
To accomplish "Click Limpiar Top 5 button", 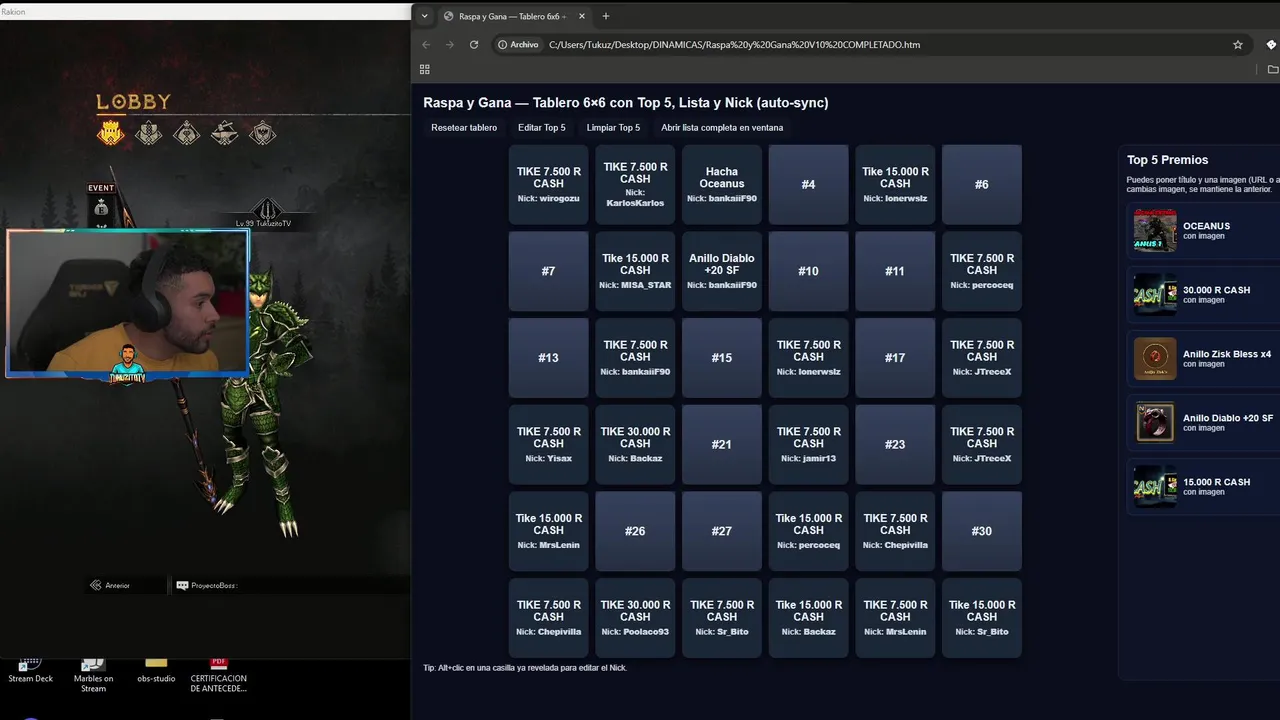I will (613, 128).
